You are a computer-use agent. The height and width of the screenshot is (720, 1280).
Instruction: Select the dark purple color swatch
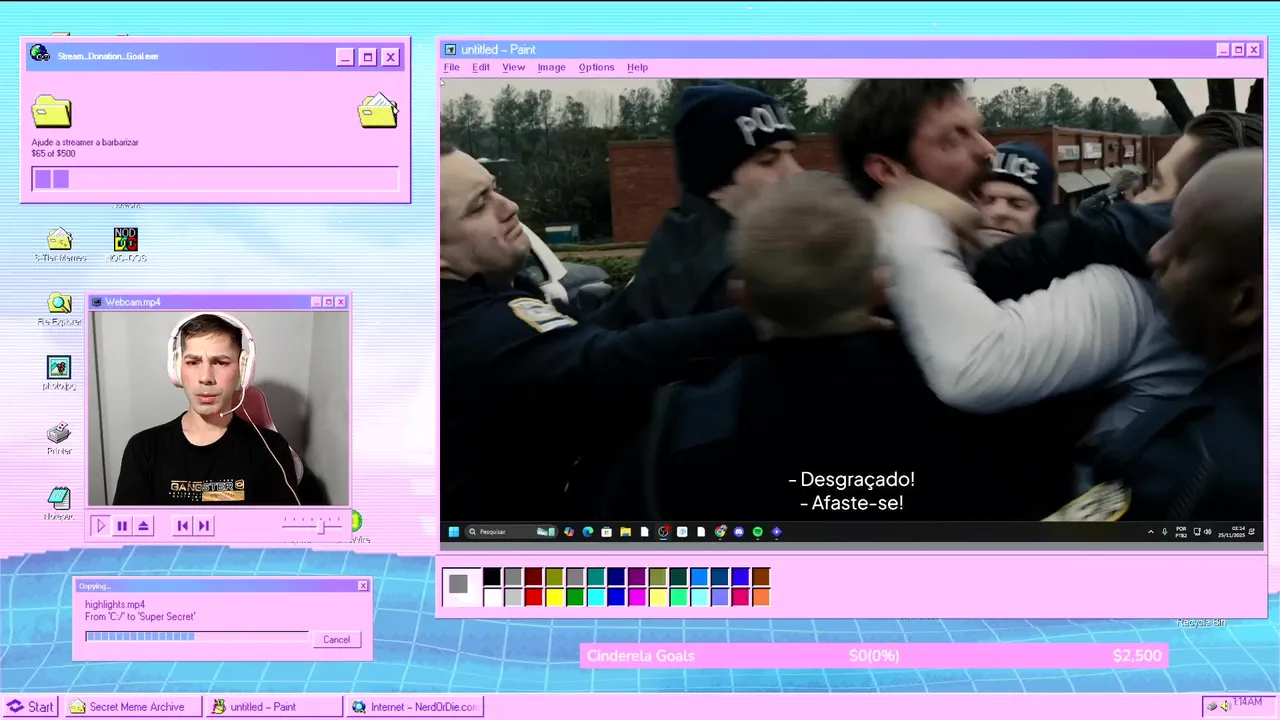pos(637,577)
